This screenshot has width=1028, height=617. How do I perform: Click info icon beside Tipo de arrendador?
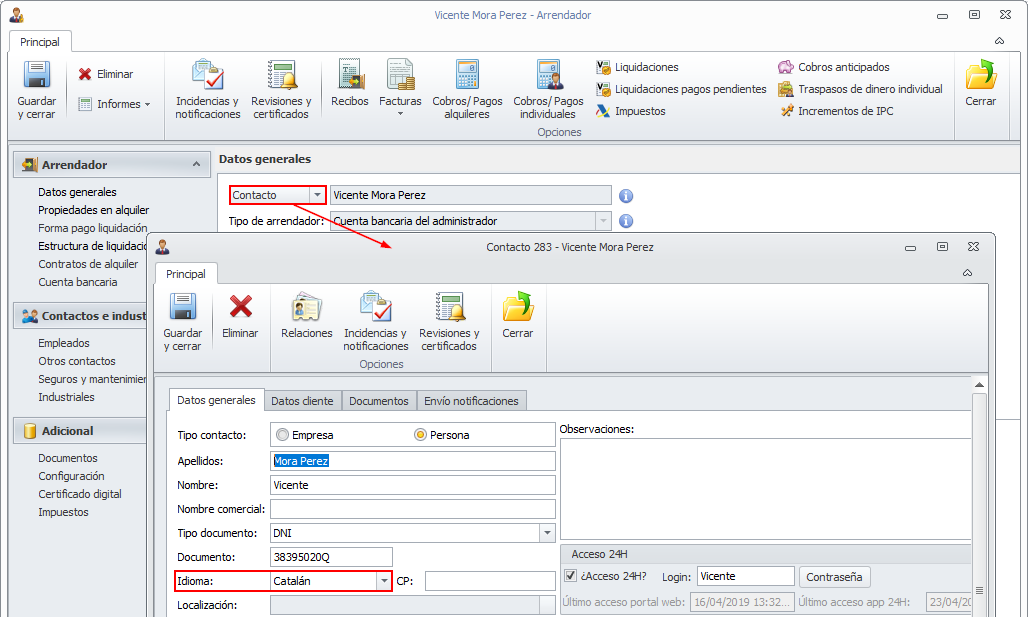tap(626, 221)
